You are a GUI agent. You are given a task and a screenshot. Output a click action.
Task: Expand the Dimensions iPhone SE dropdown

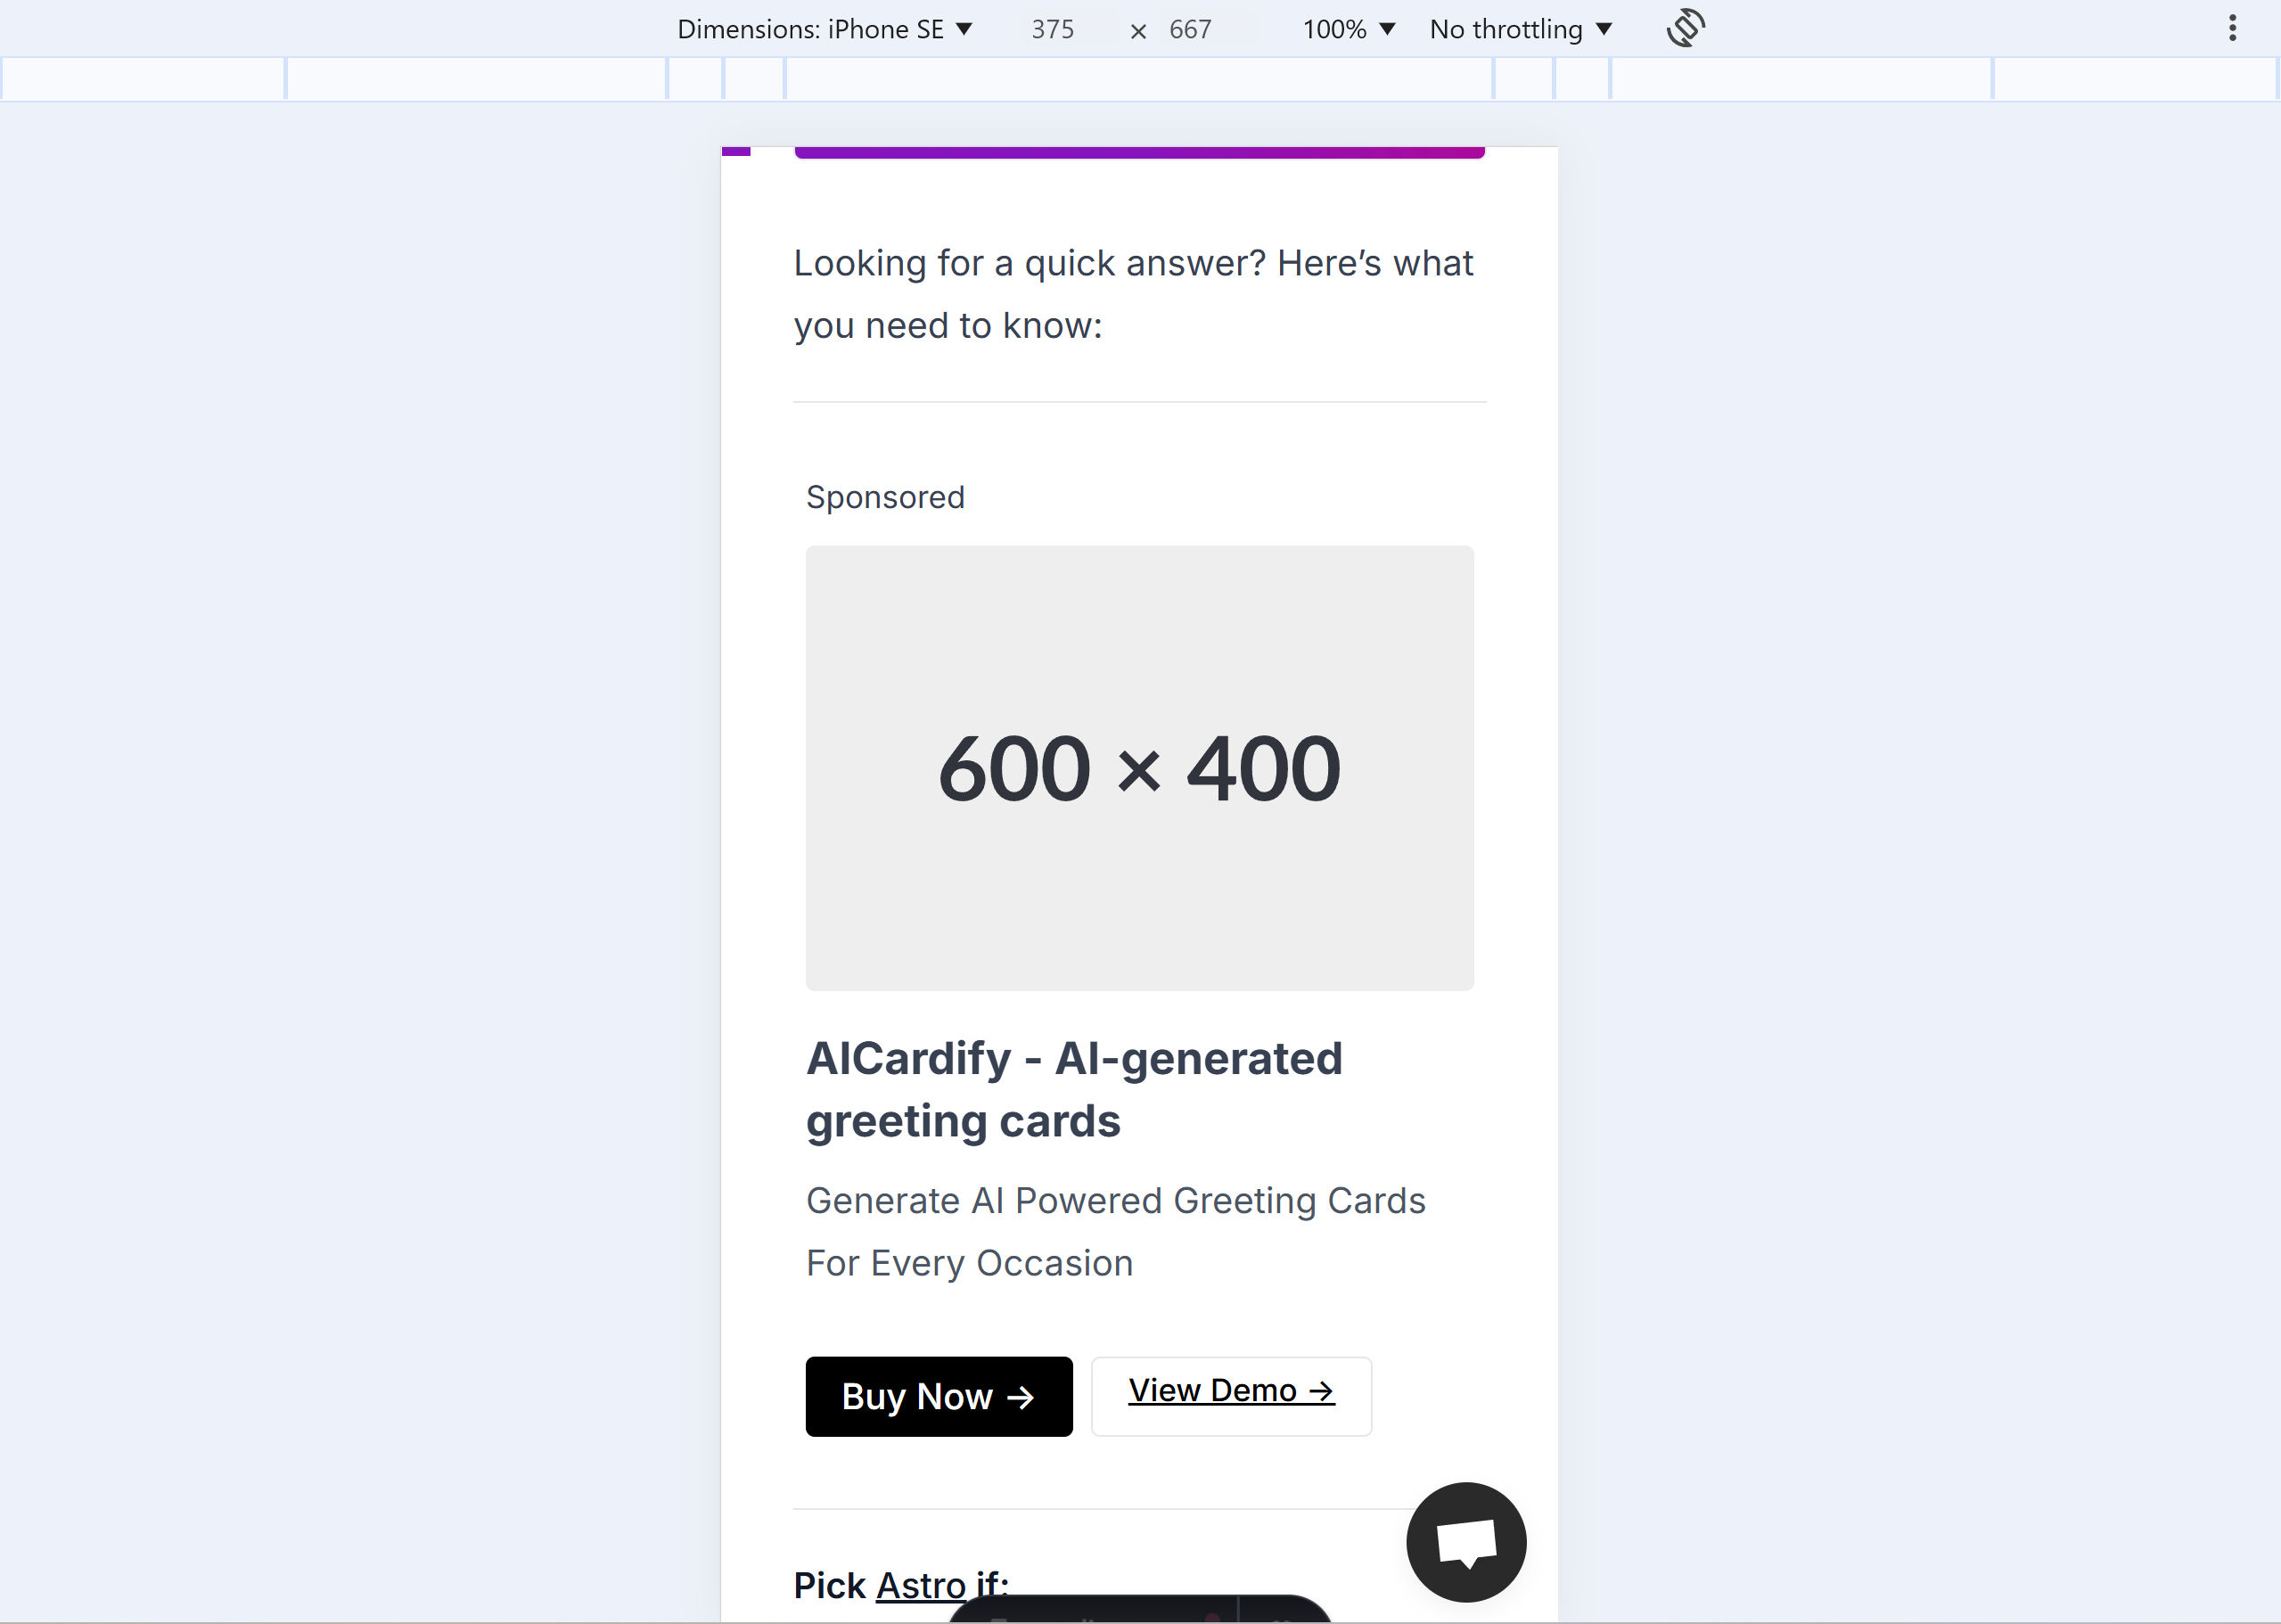825,29
